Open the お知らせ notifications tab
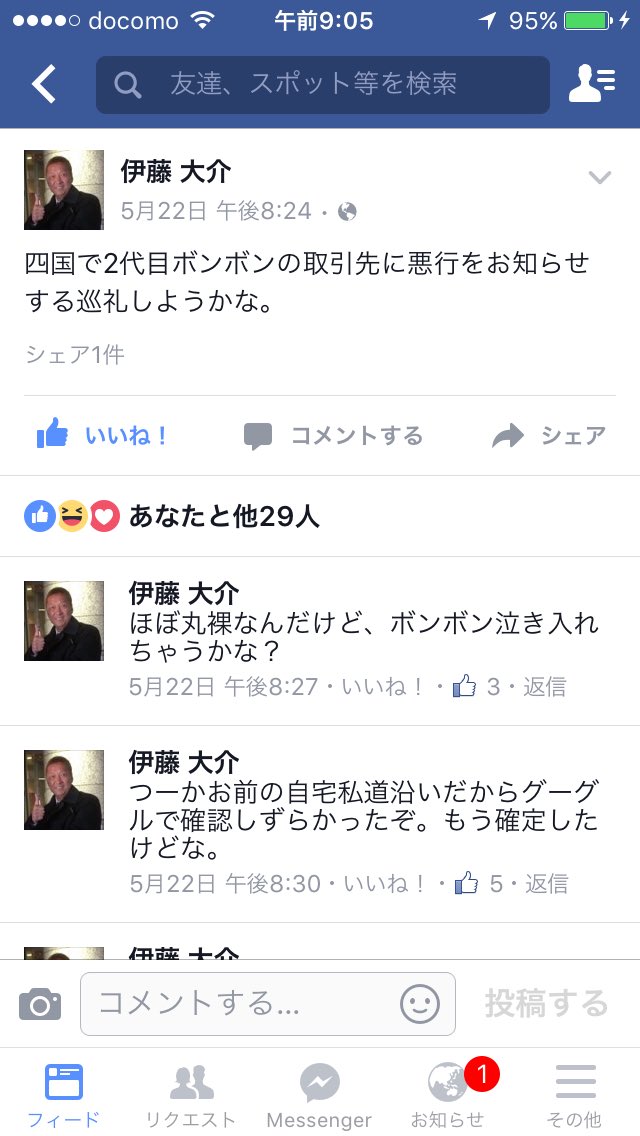 (x=448, y=1095)
